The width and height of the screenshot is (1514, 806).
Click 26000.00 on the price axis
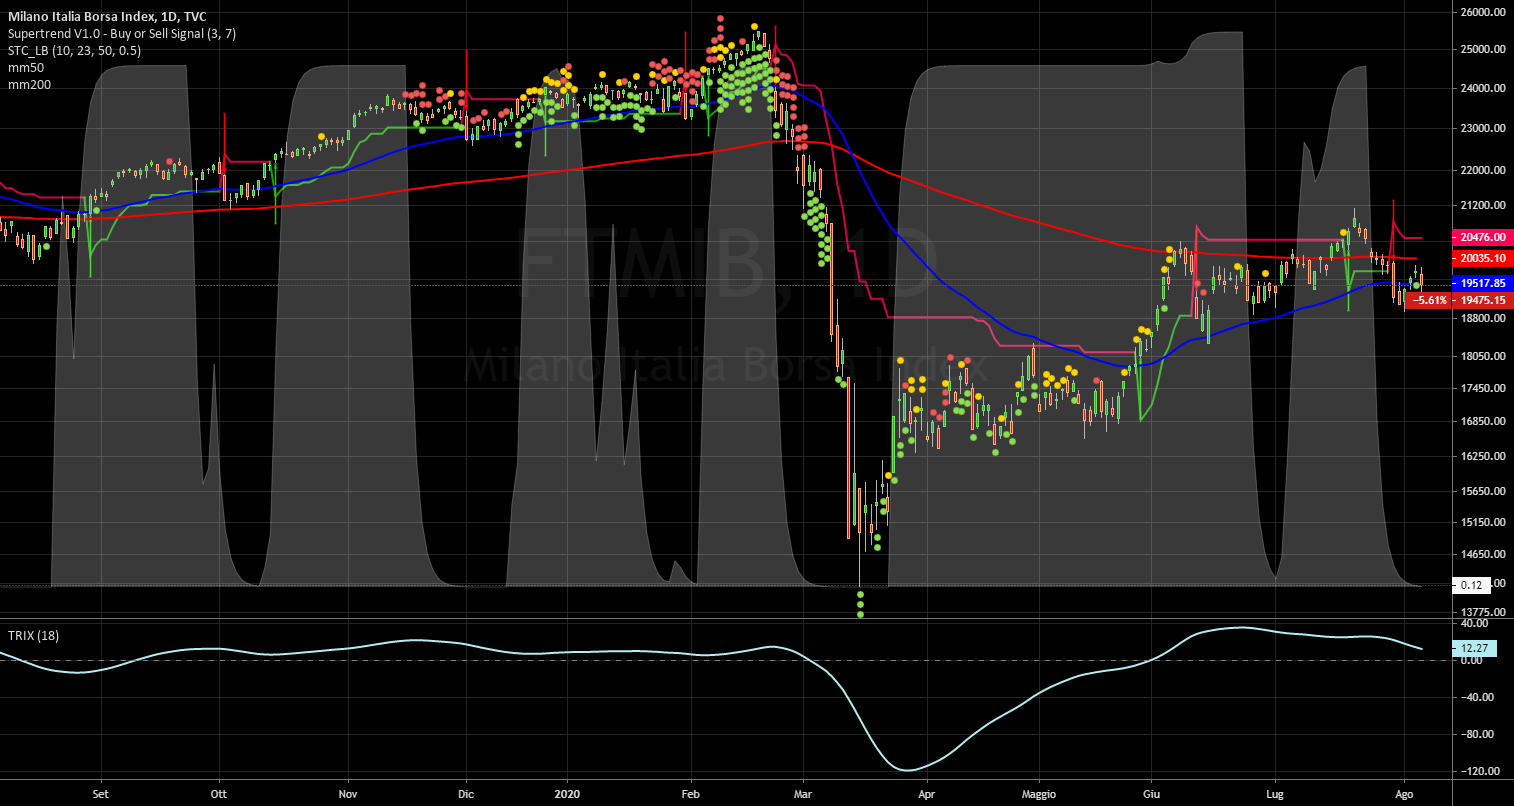click(x=1483, y=12)
